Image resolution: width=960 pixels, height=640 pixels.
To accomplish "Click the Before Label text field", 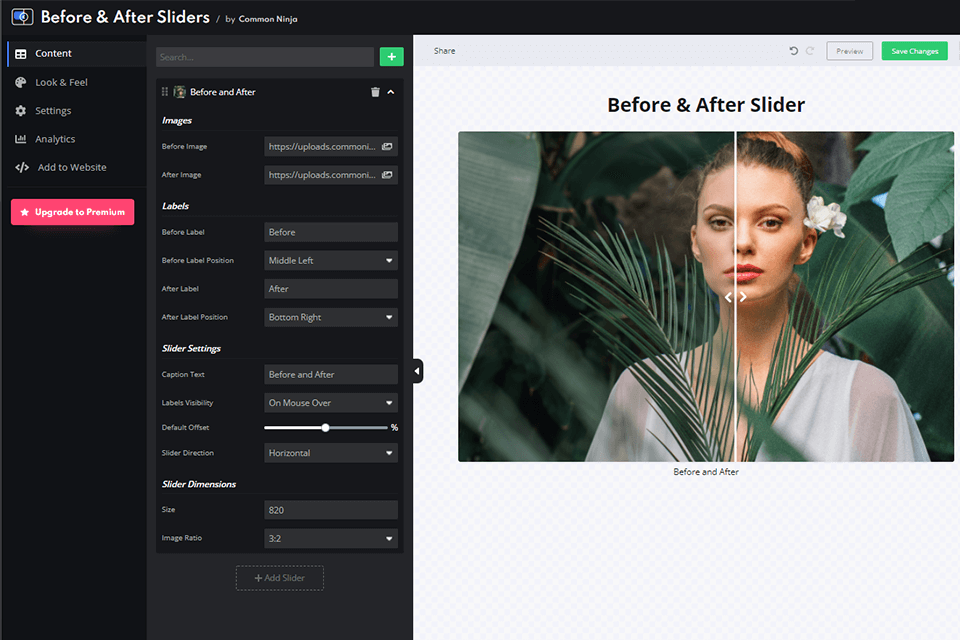I will [331, 232].
